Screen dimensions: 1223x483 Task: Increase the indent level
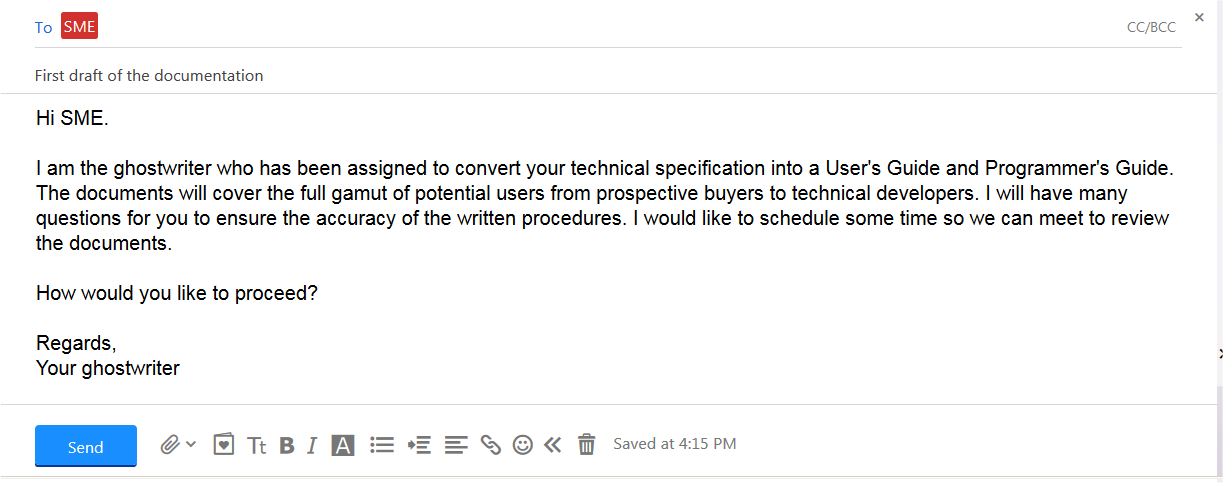[x=419, y=445]
